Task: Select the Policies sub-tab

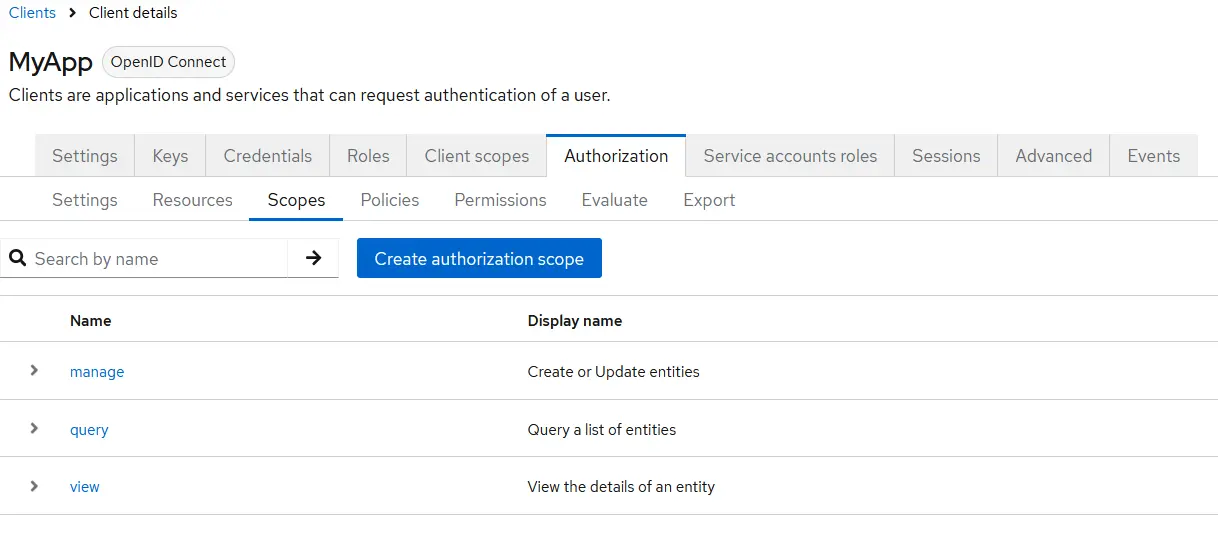Action: (389, 200)
